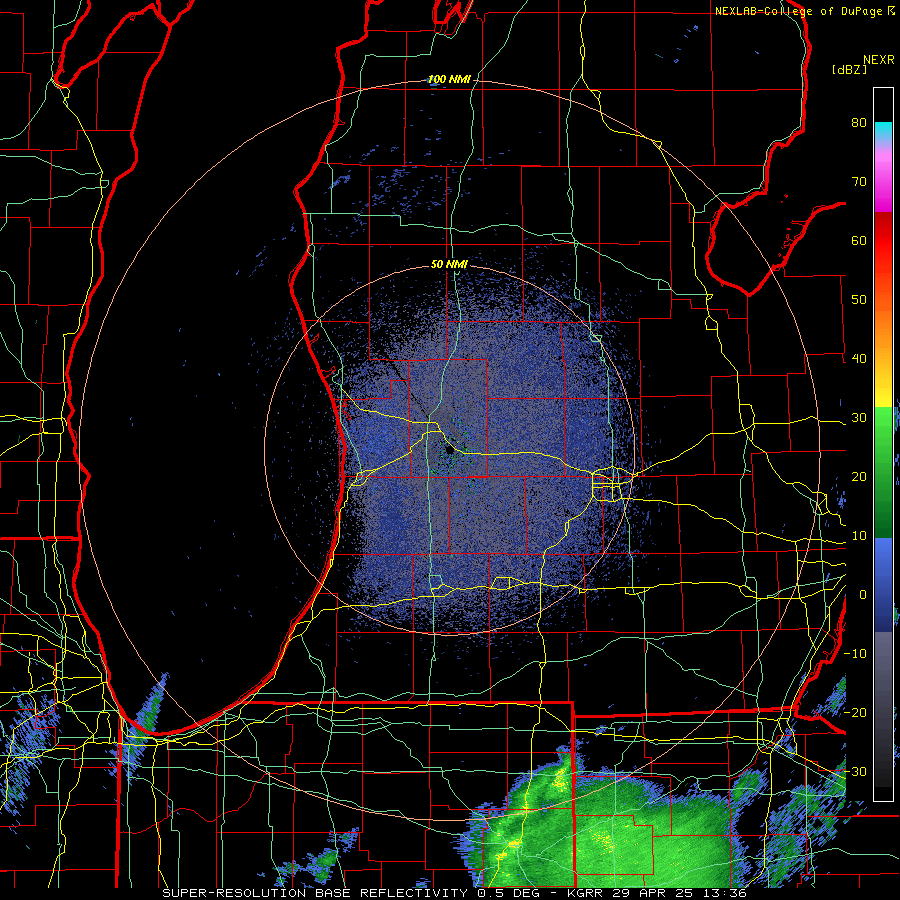Click the -20 value on the dBZ scale

[855, 713]
